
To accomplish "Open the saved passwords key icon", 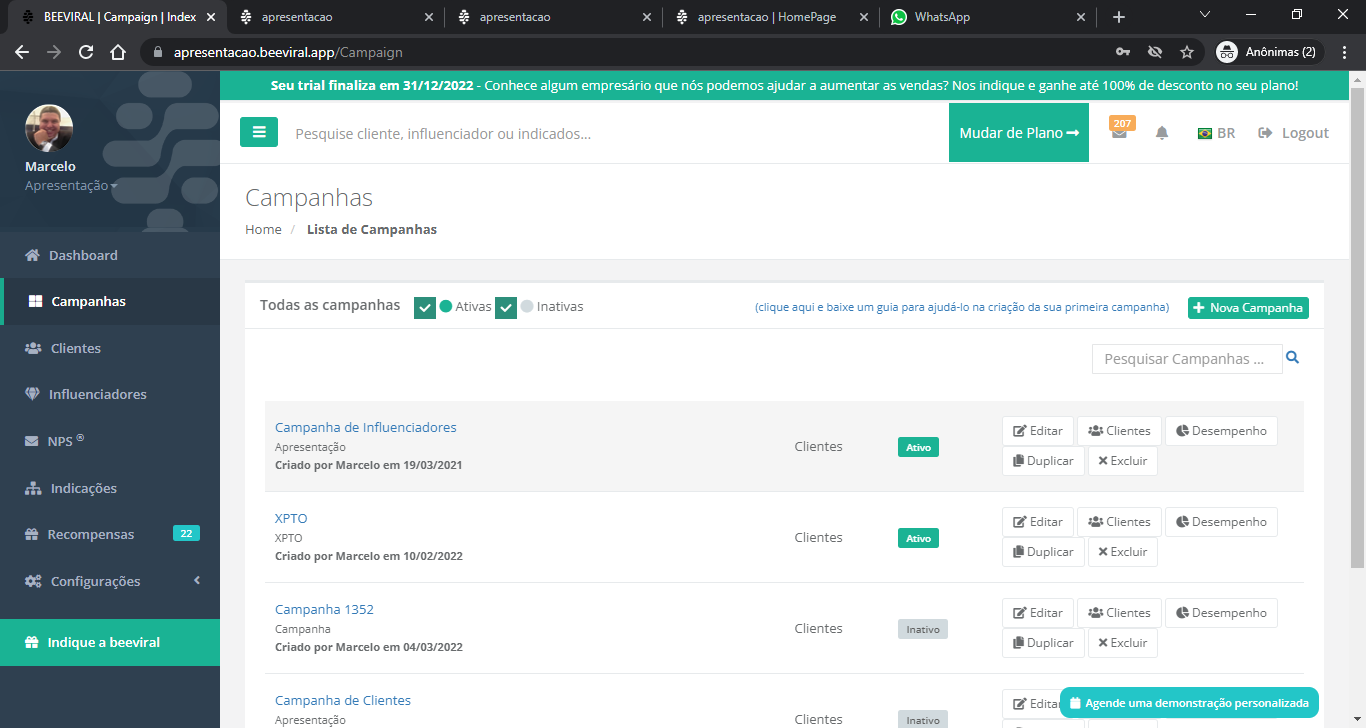I will coord(1123,52).
